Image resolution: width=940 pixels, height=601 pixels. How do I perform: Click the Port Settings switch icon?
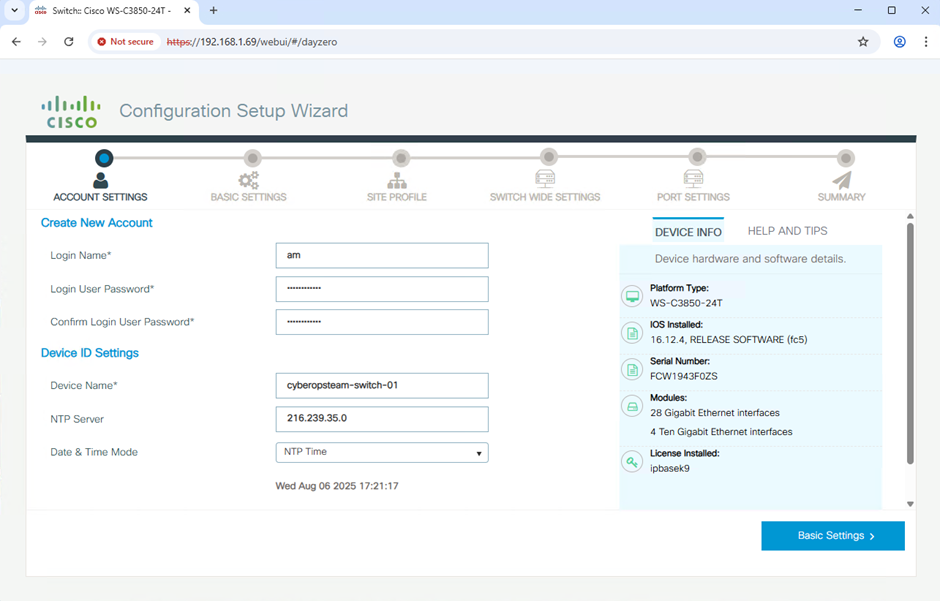pyautogui.click(x=693, y=179)
